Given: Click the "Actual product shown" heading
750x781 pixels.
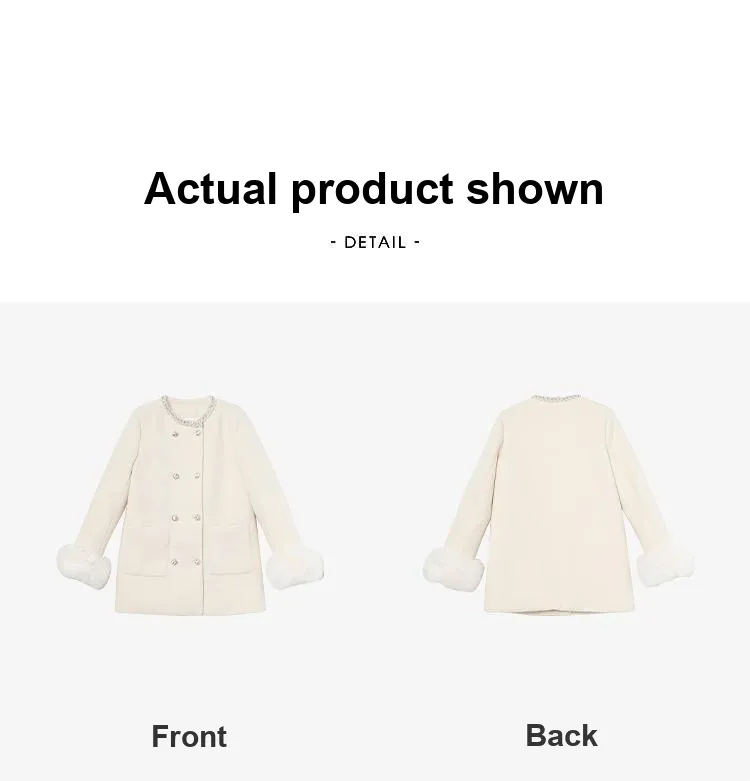Looking at the screenshot, I should click(374, 189).
